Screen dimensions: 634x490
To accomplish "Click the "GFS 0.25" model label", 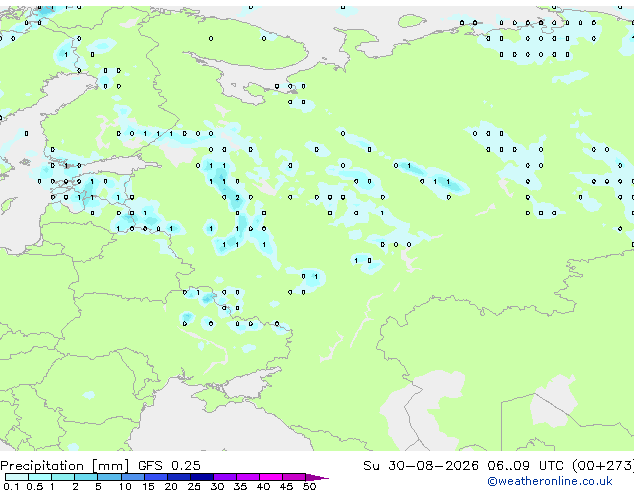I will [x=169, y=466].
